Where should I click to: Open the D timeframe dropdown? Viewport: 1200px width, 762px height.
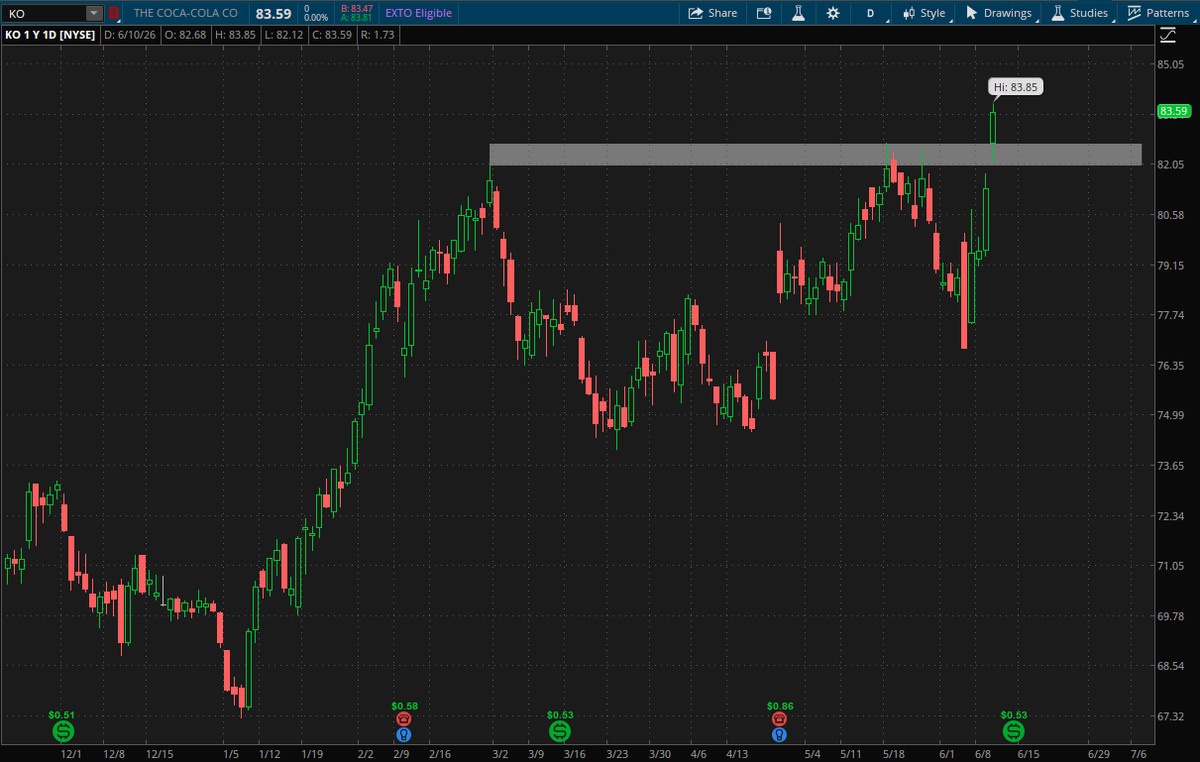click(871, 13)
